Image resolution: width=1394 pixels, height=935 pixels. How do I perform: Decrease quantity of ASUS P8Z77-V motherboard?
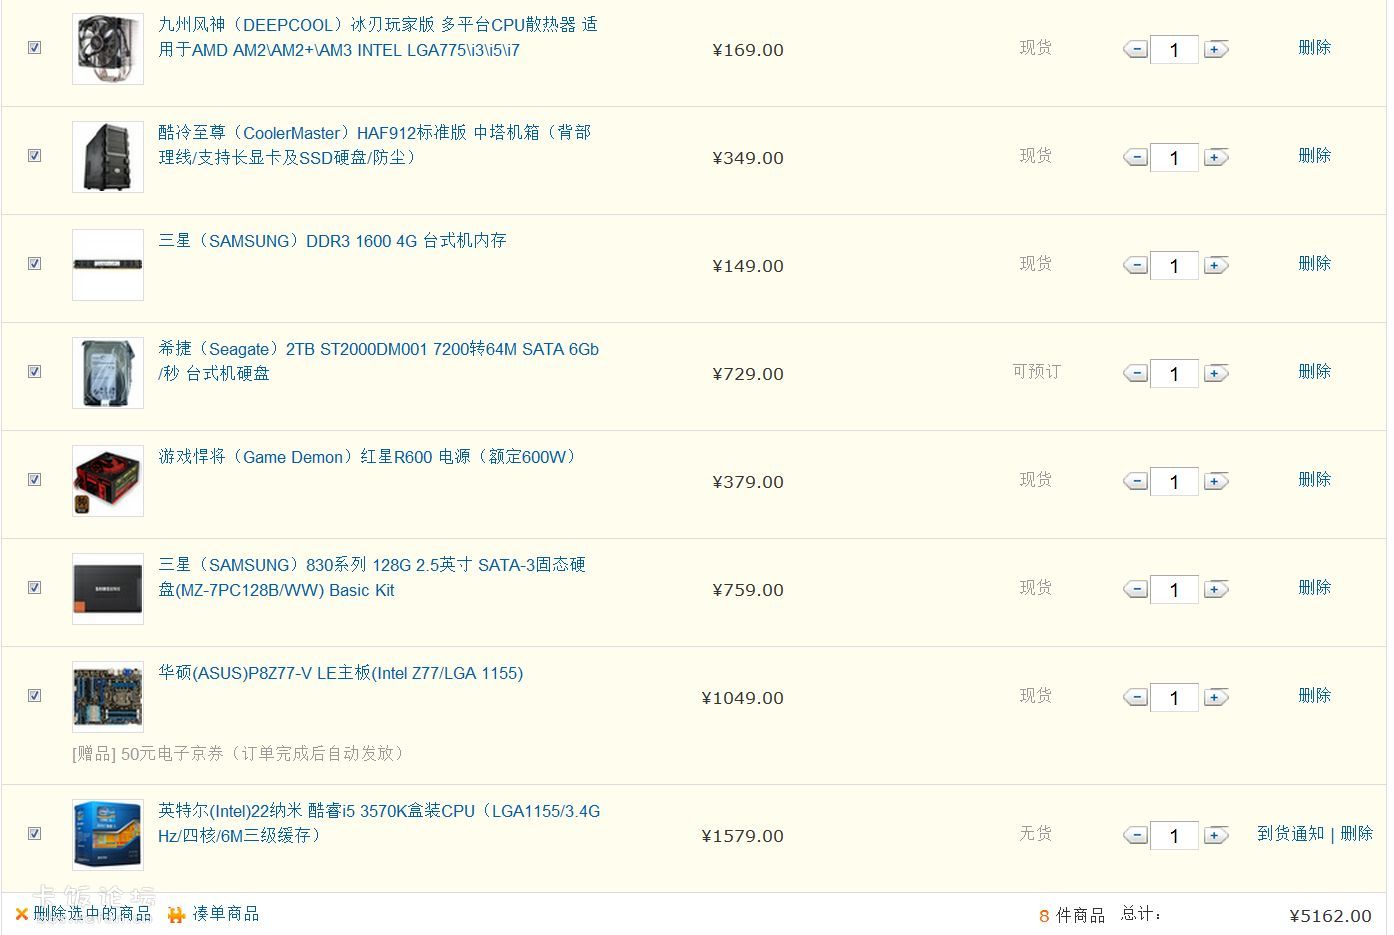pos(1136,697)
